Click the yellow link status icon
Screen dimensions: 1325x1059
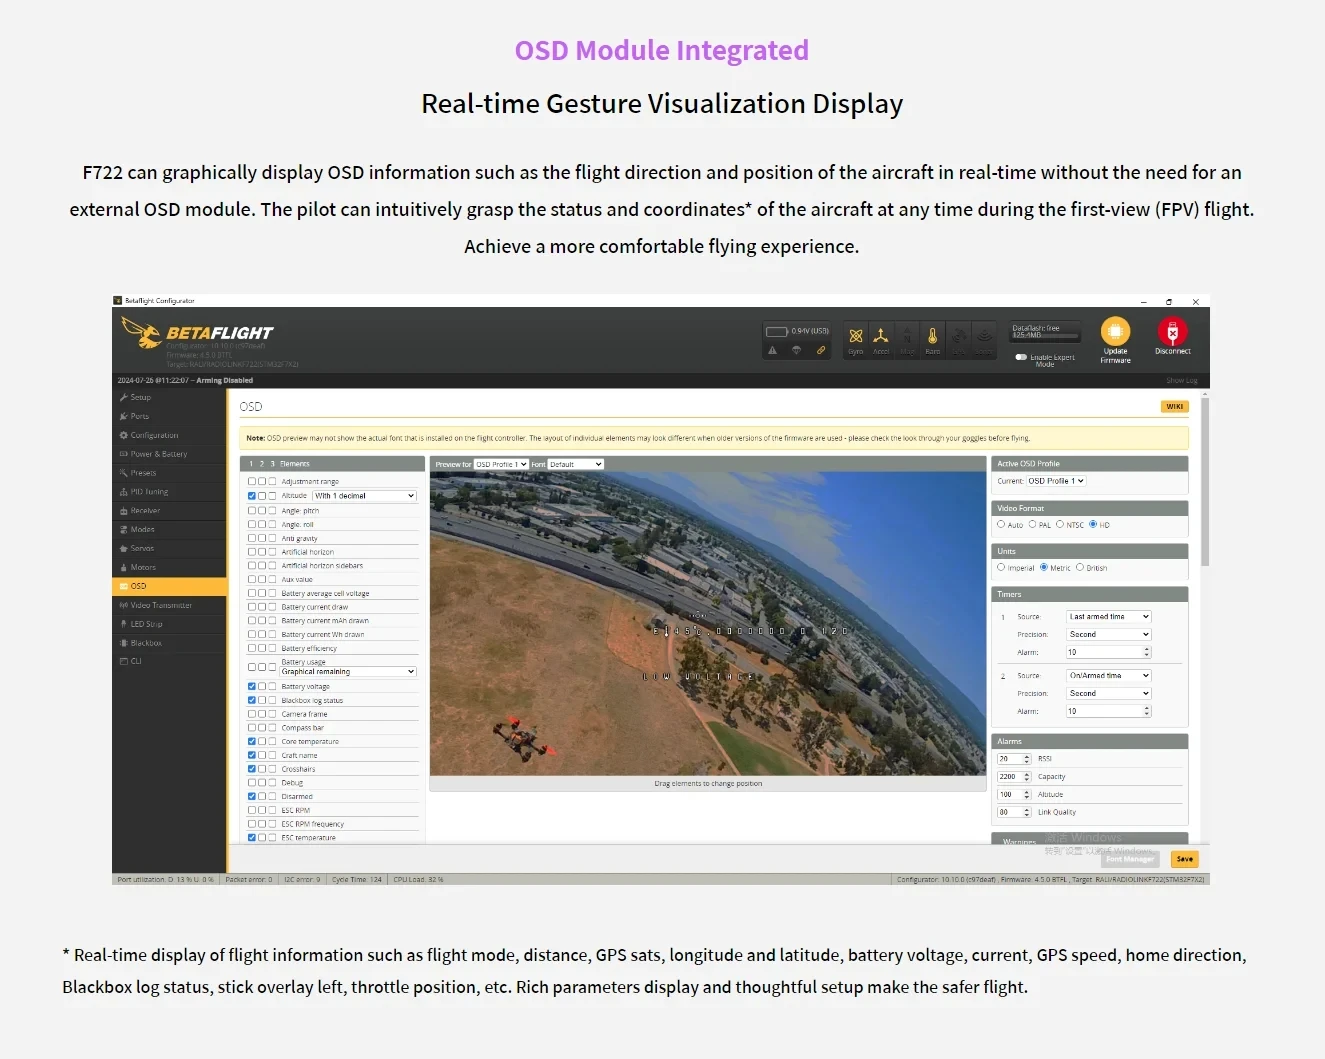pyautogui.click(x=821, y=351)
